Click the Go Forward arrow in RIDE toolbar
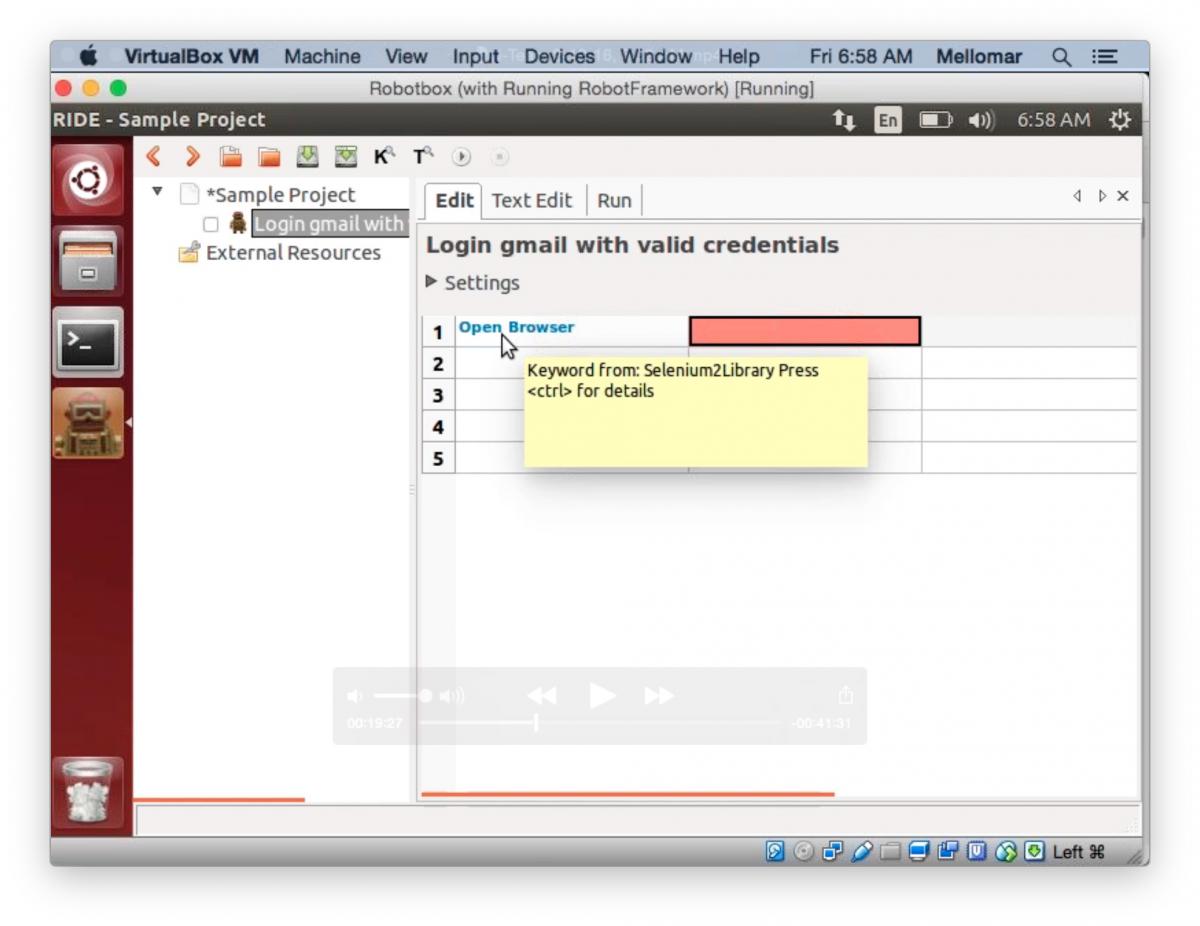Image resolution: width=1200 pixels, height=926 pixels. [193, 157]
